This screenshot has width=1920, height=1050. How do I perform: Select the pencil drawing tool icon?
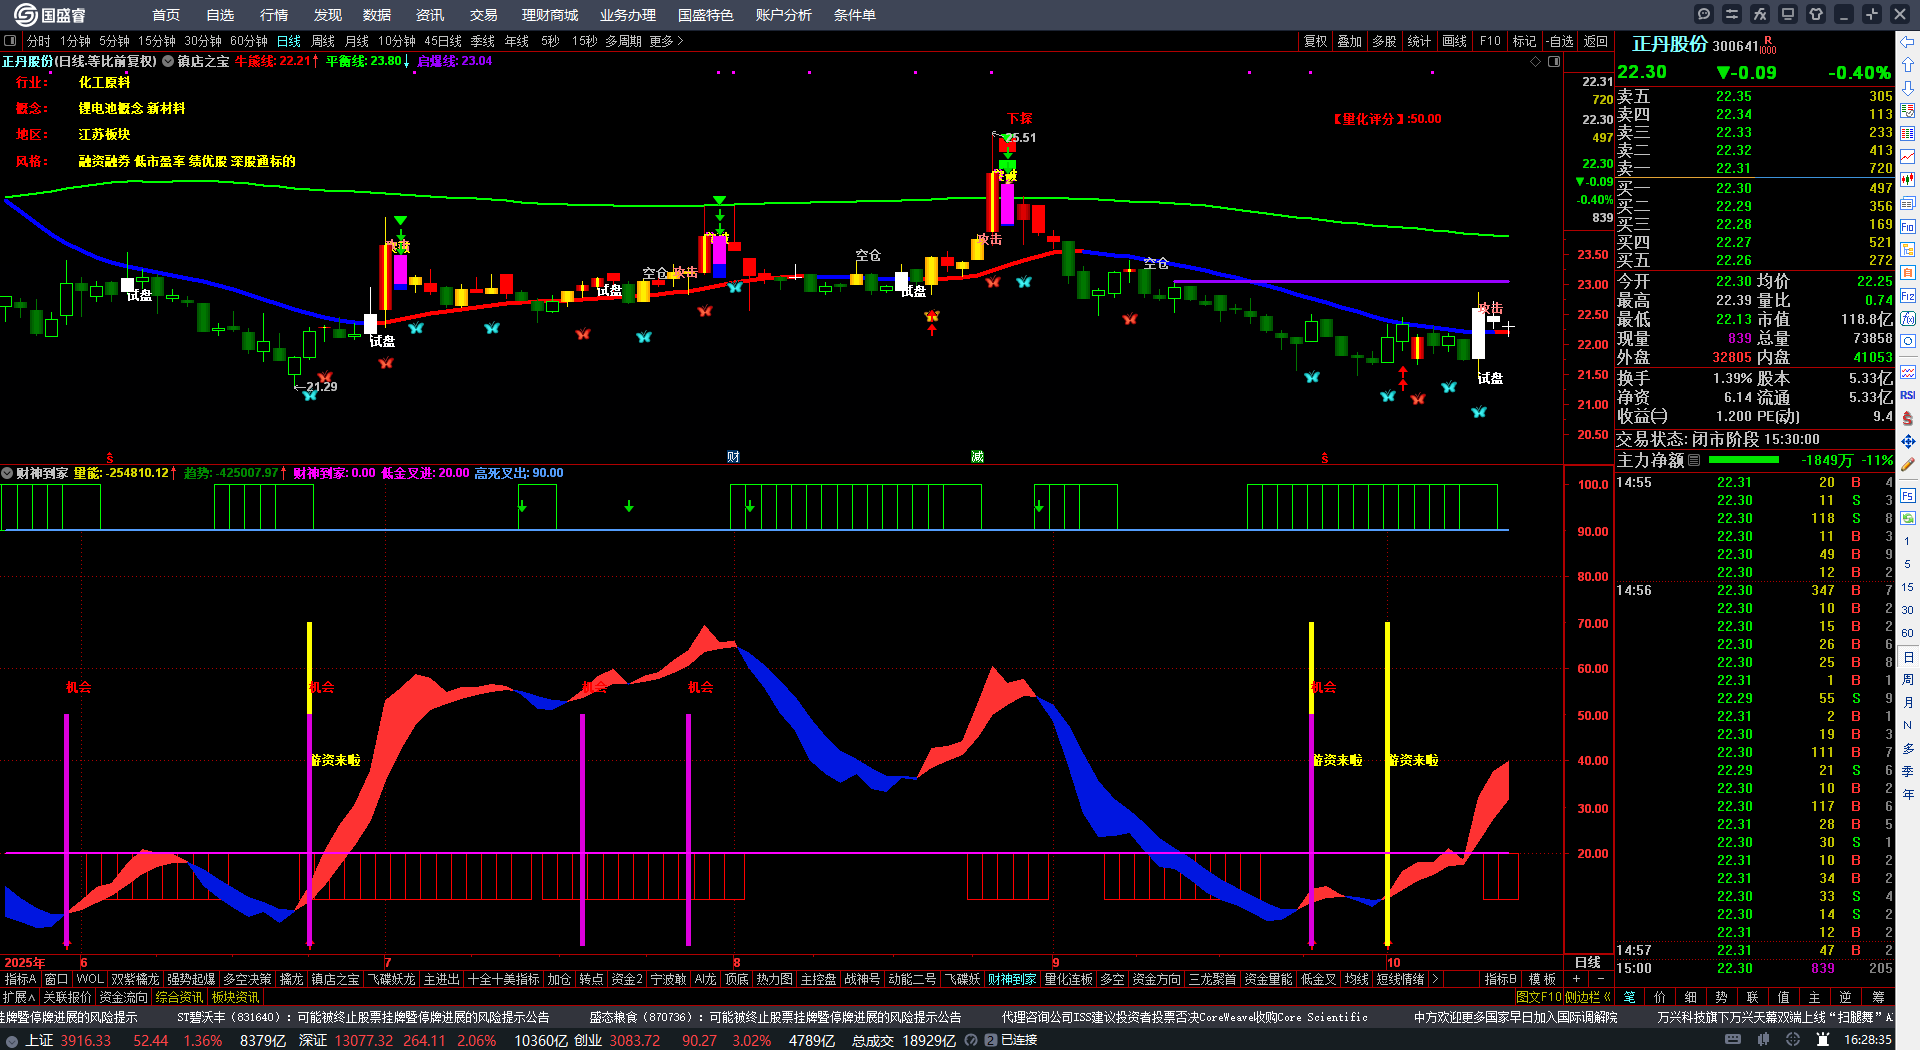1908,464
